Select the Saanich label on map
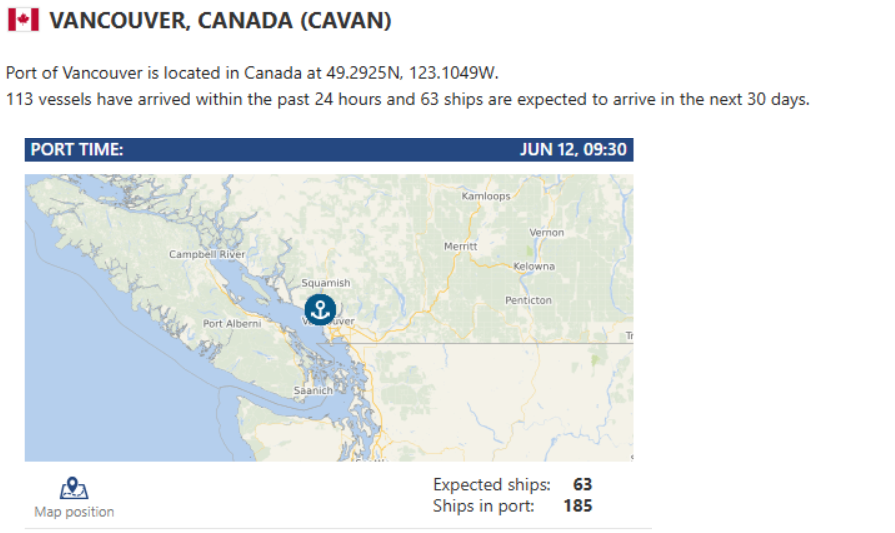This screenshot has width=895, height=533. tap(313, 391)
